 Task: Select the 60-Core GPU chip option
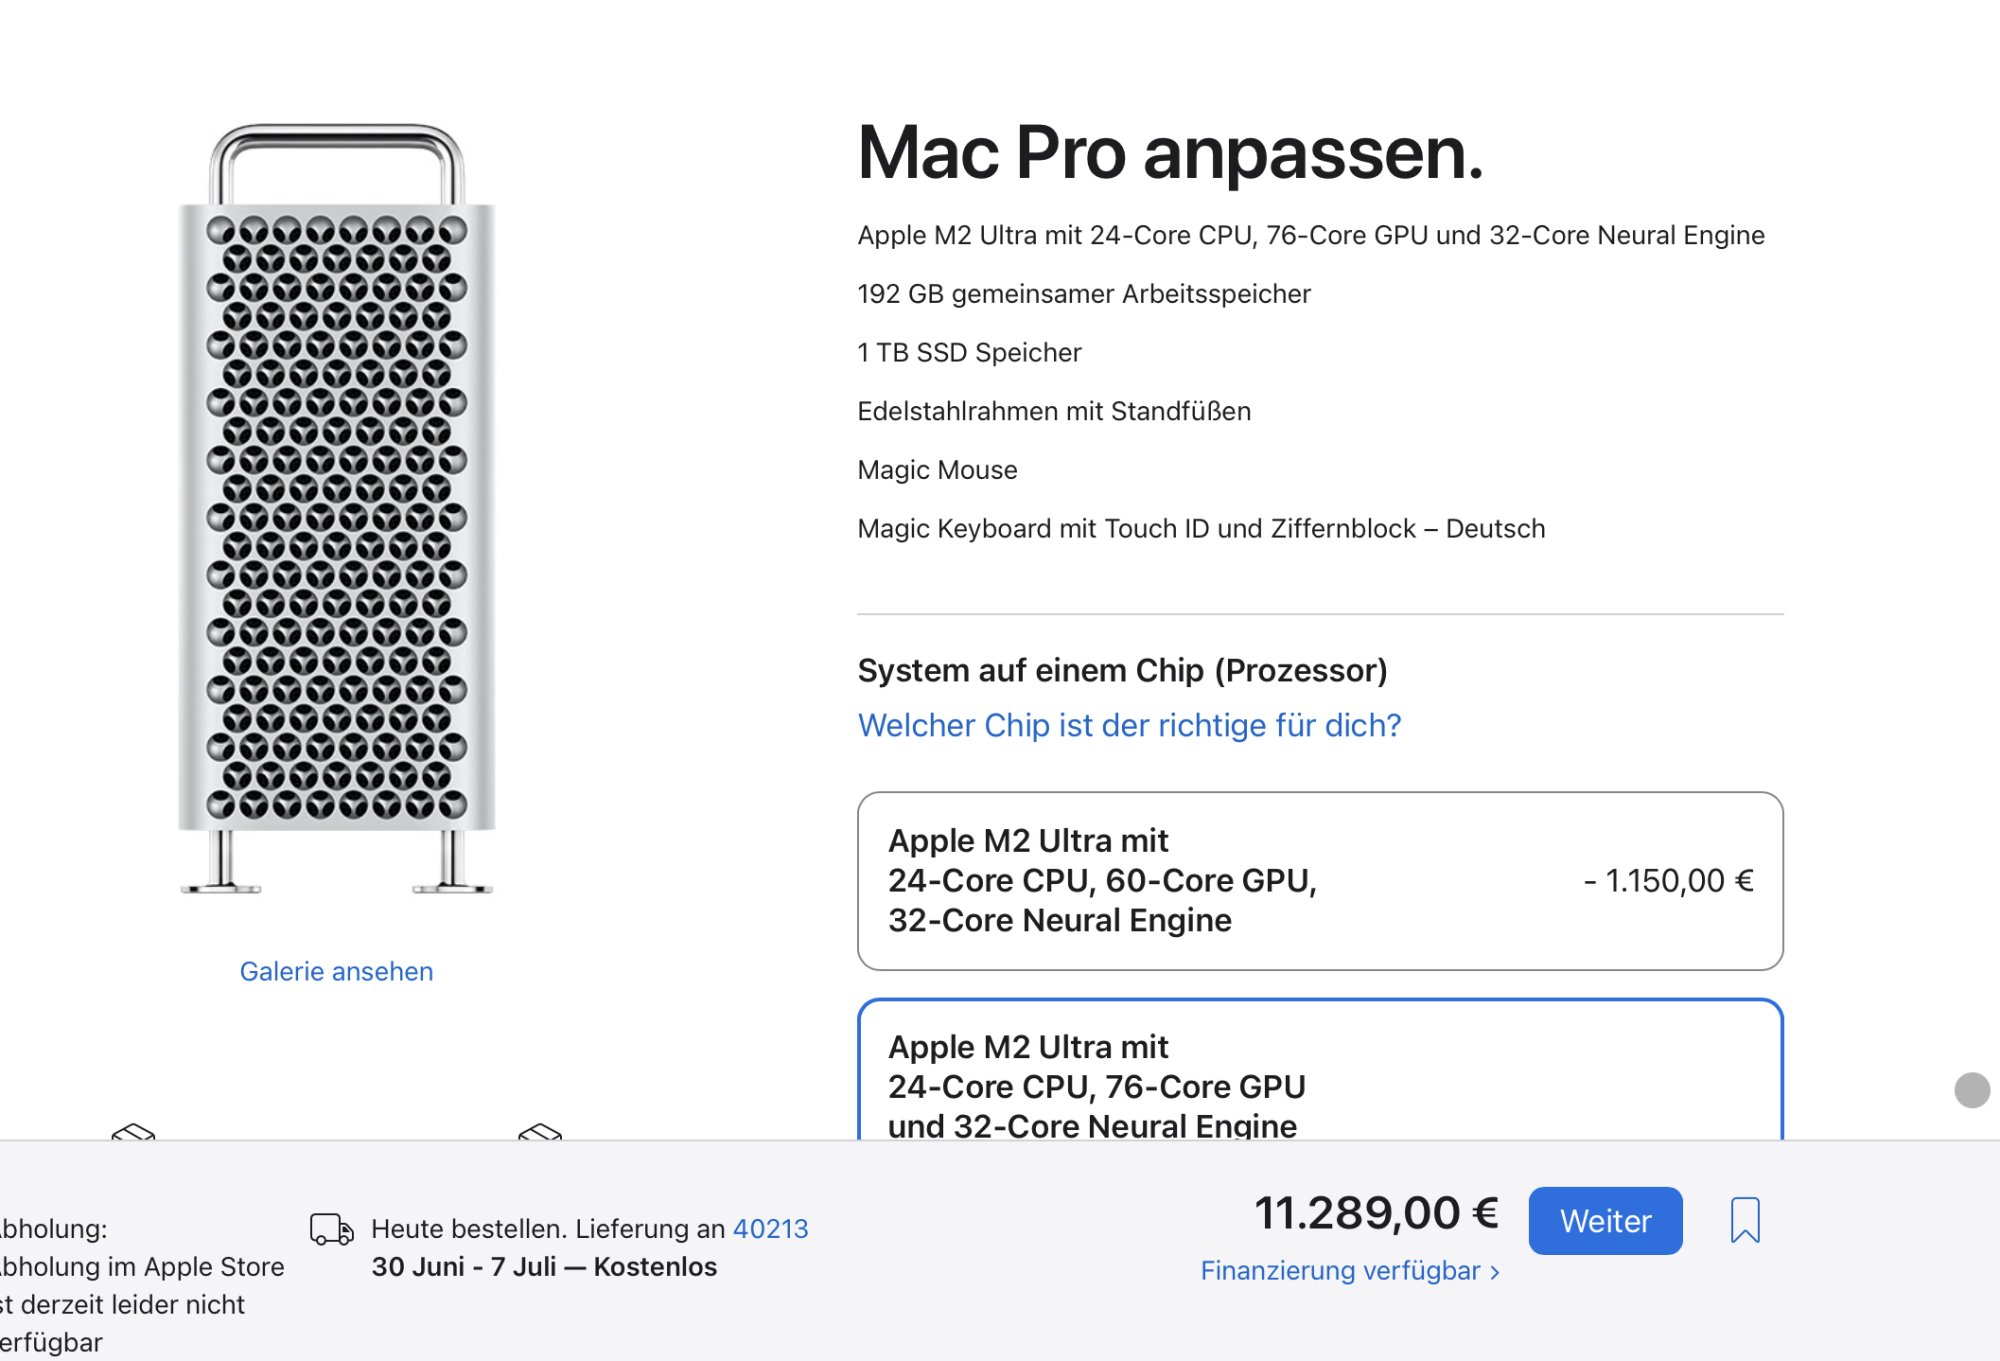click(1320, 881)
